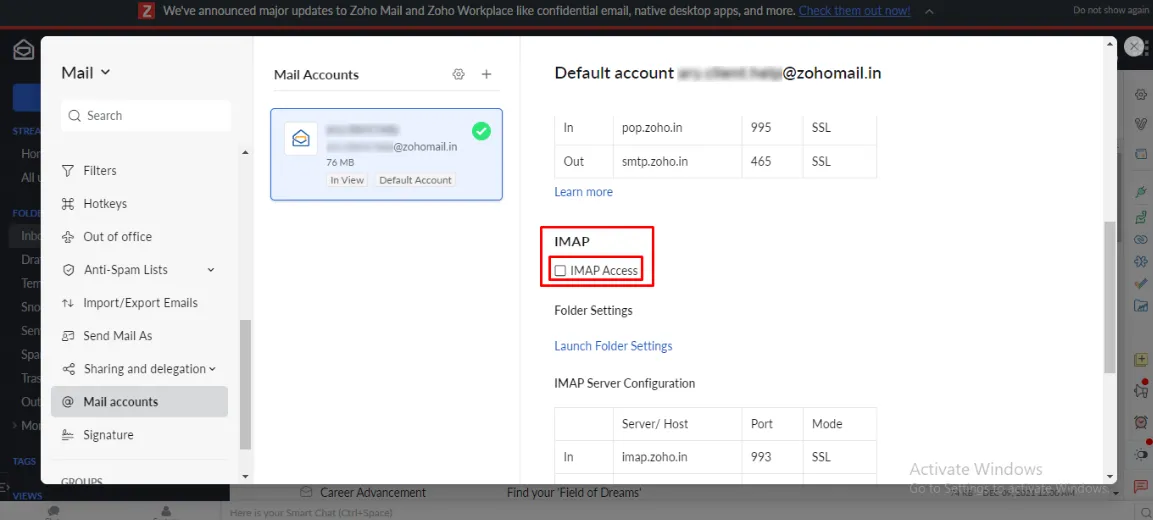Enable the IMAP Access checkbox
The height and width of the screenshot is (520, 1153).
(x=560, y=271)
